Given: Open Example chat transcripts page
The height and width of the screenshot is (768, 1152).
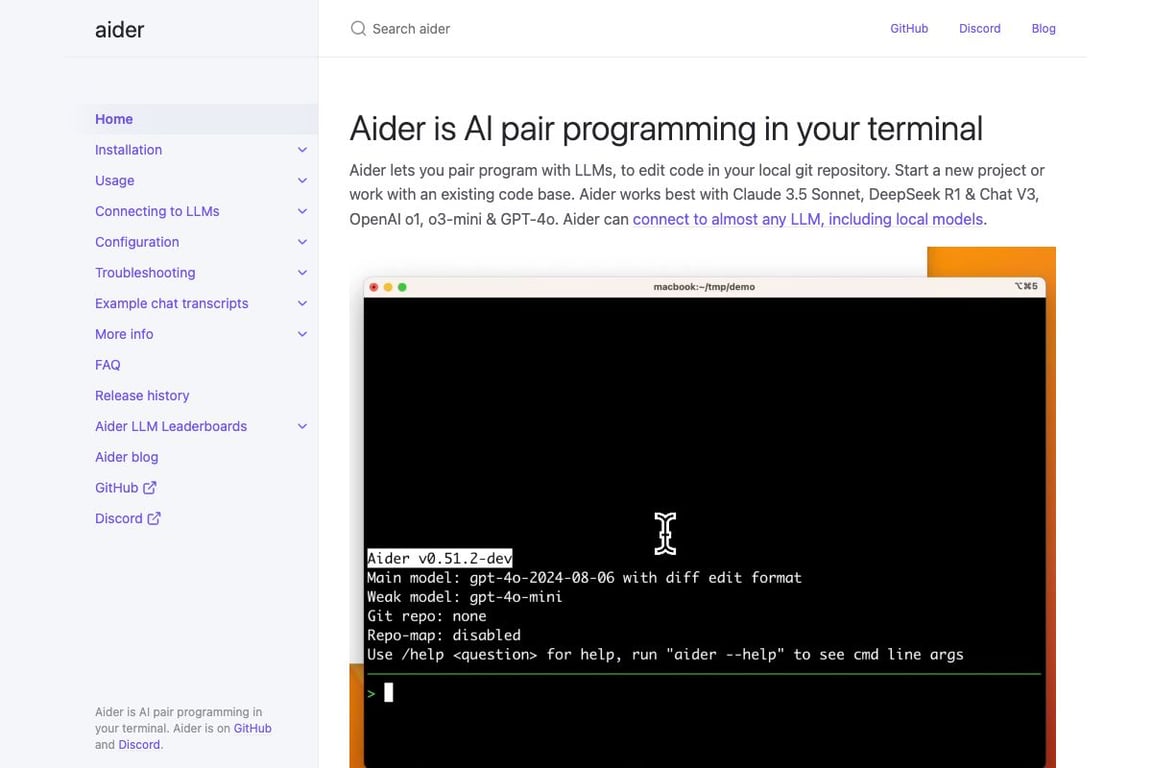Looking at the screenshot, I should (x=171, y=304).
